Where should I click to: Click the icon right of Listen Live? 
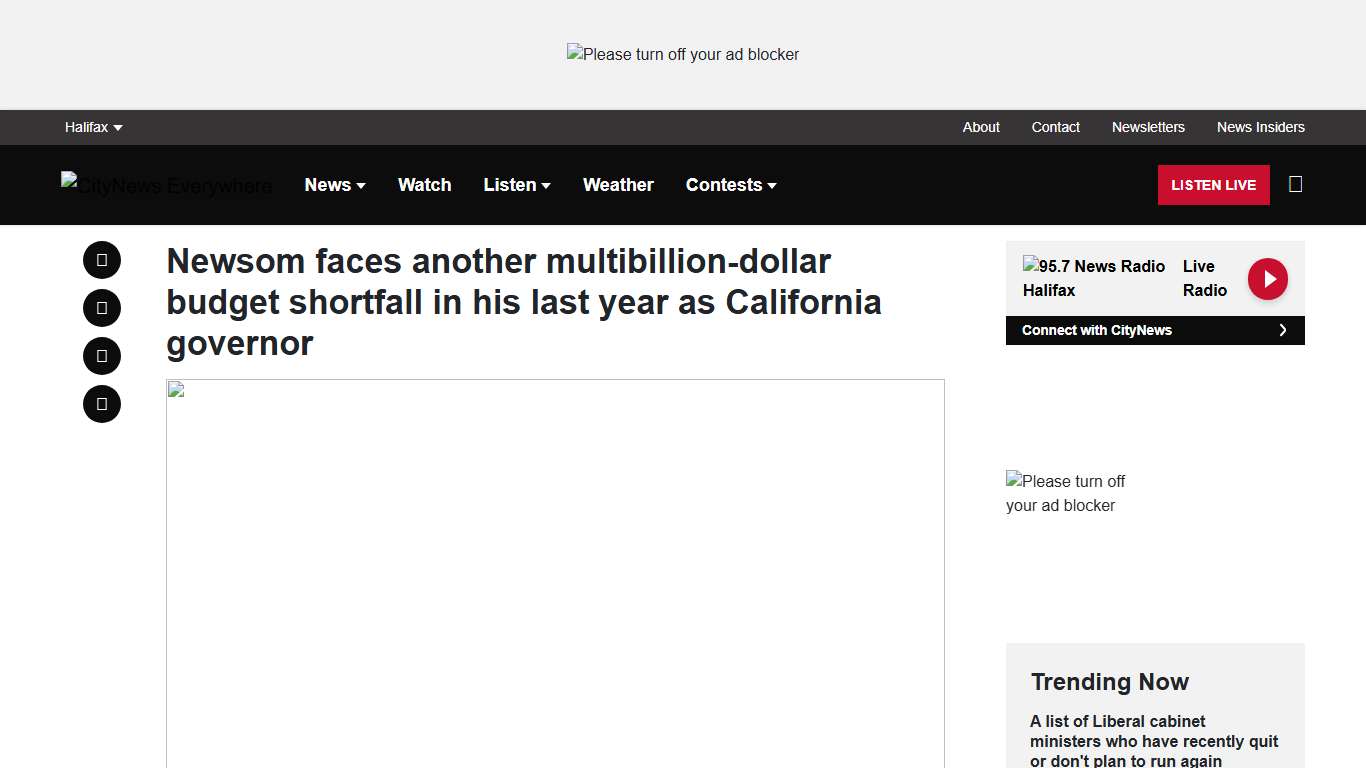1295,184
